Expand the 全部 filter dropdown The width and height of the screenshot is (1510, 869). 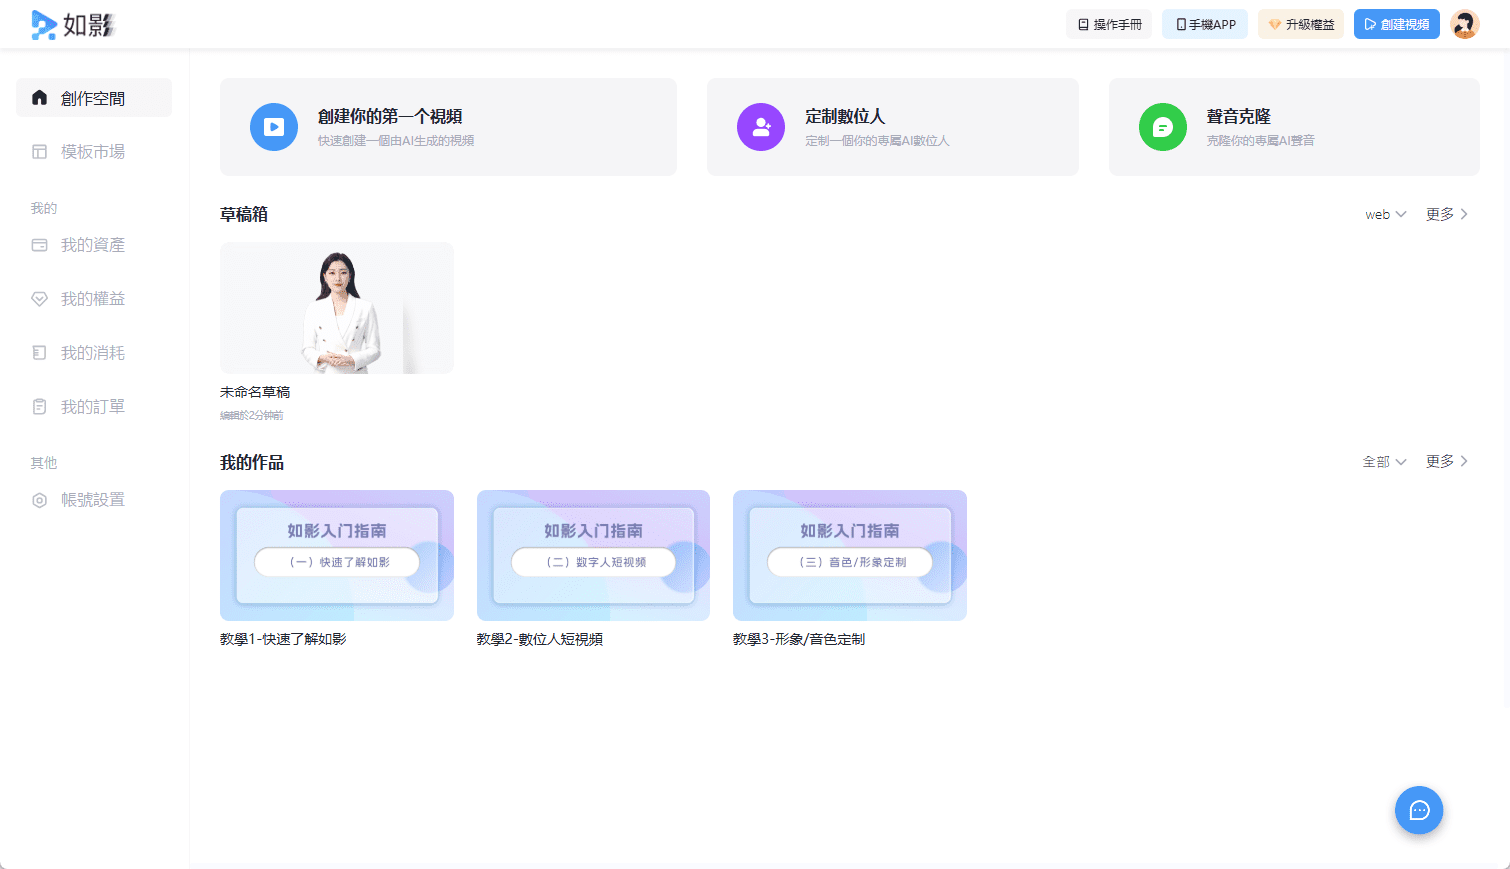click(1385, 462)
